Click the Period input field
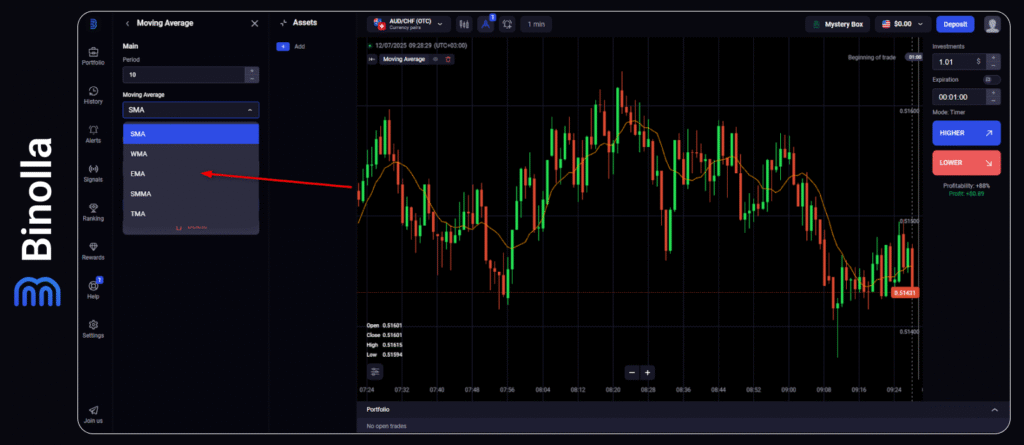Viewport: 1024px width, 445px height. [183, 74]
